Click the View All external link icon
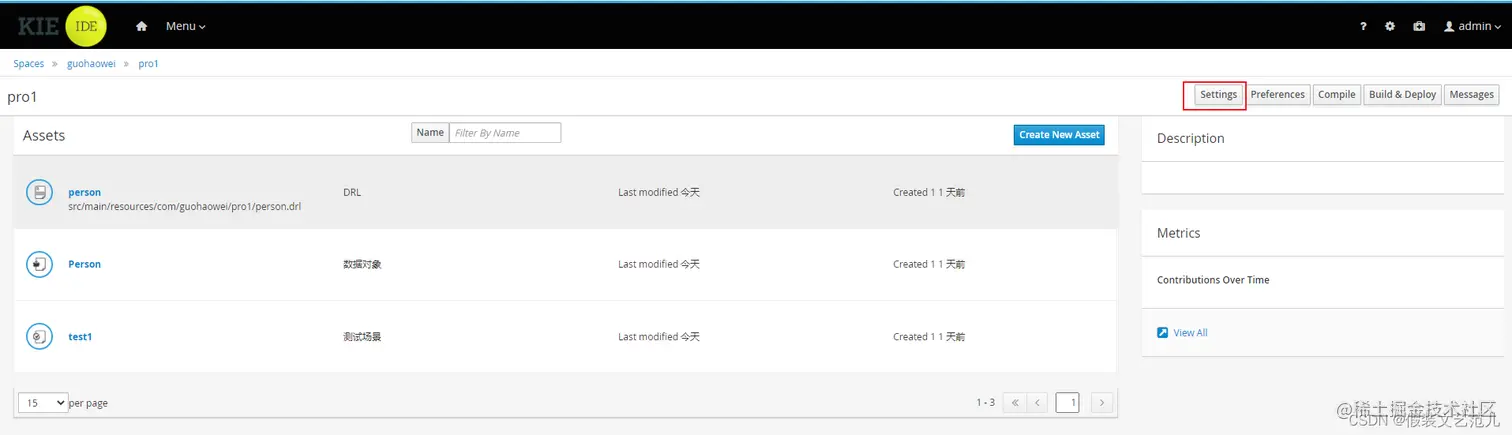 1162,333
